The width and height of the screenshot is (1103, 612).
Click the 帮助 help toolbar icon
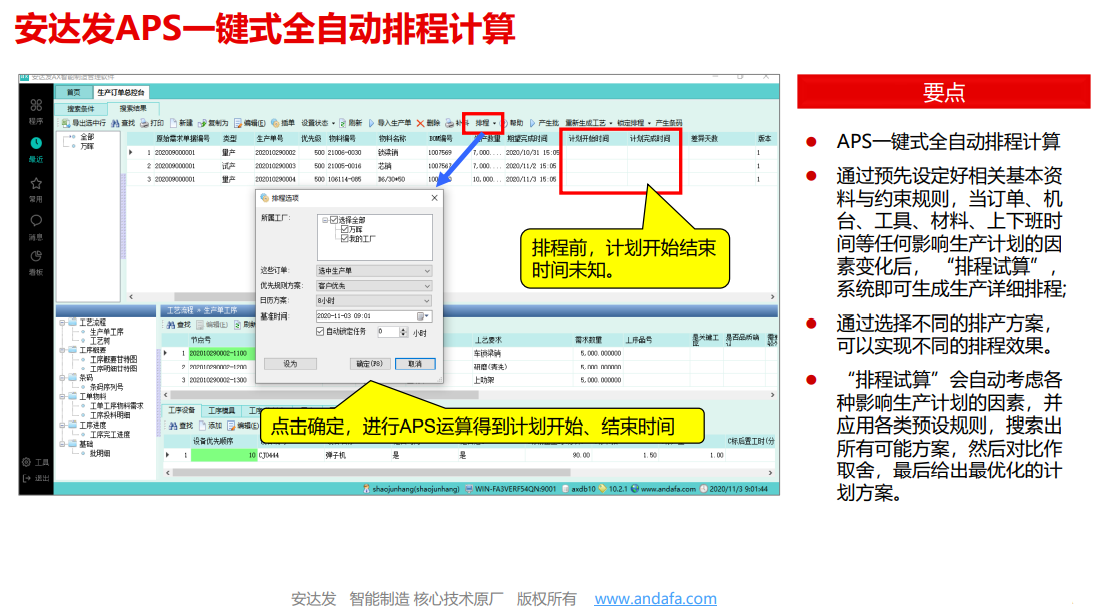[x=504, y=123]
